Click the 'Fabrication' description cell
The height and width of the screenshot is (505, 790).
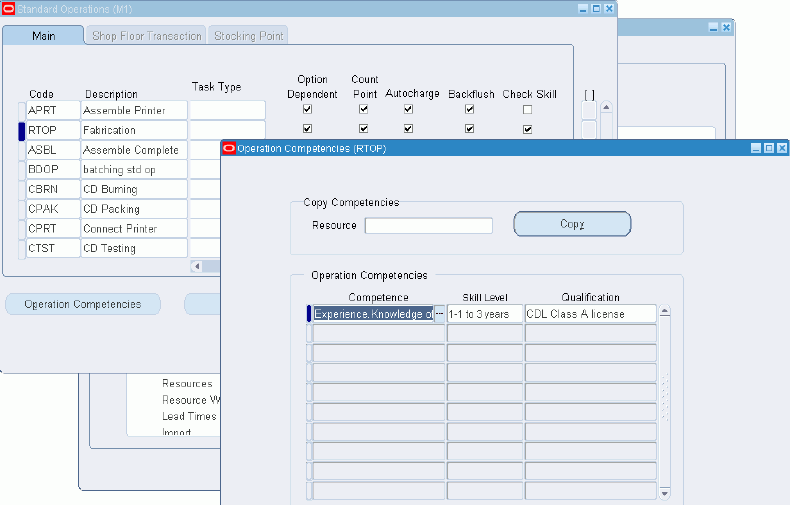[134, 130]
